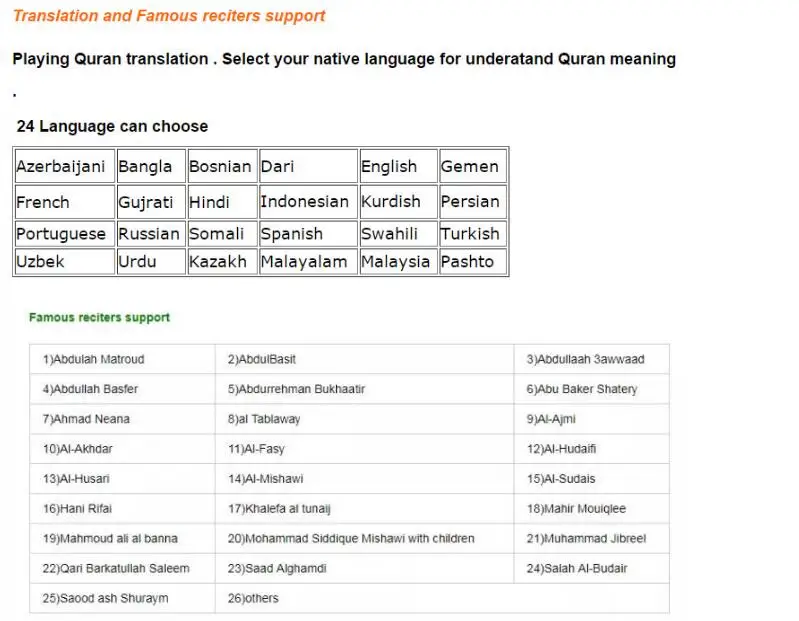Select the Indonesian language cell

[x=308, y=202]
